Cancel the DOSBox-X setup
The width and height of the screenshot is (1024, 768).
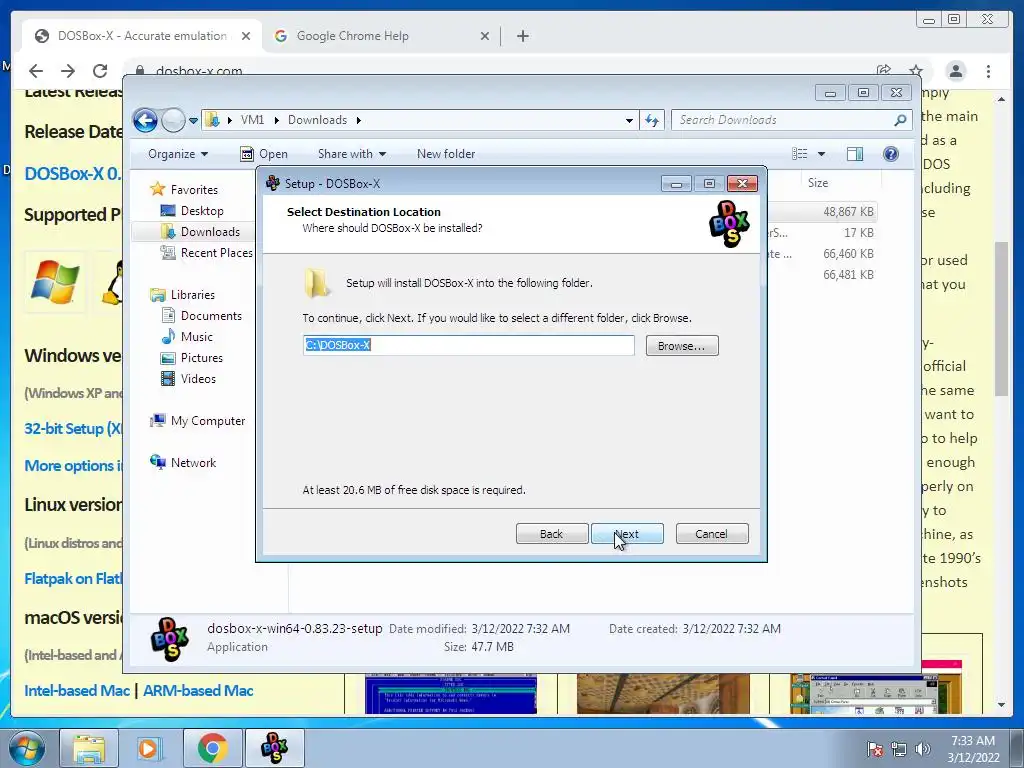tap(712, 534)
